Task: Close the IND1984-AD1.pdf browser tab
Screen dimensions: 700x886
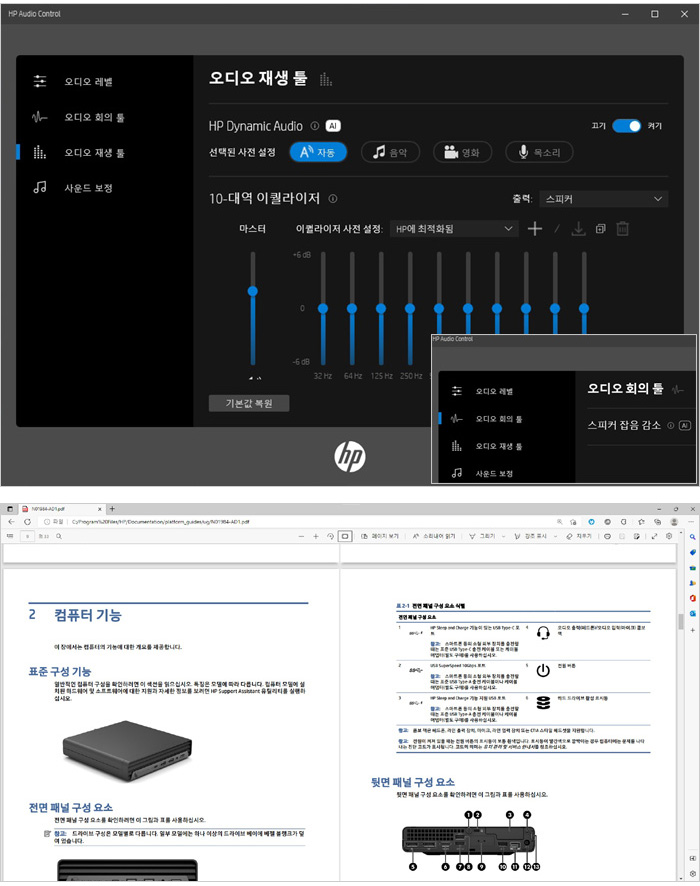Action: 100,509
